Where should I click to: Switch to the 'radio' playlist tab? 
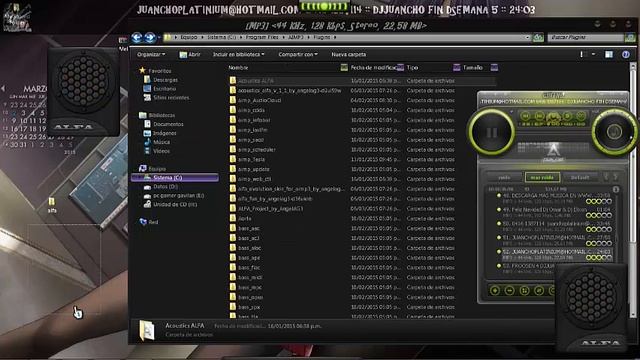(x=504, y=178)
